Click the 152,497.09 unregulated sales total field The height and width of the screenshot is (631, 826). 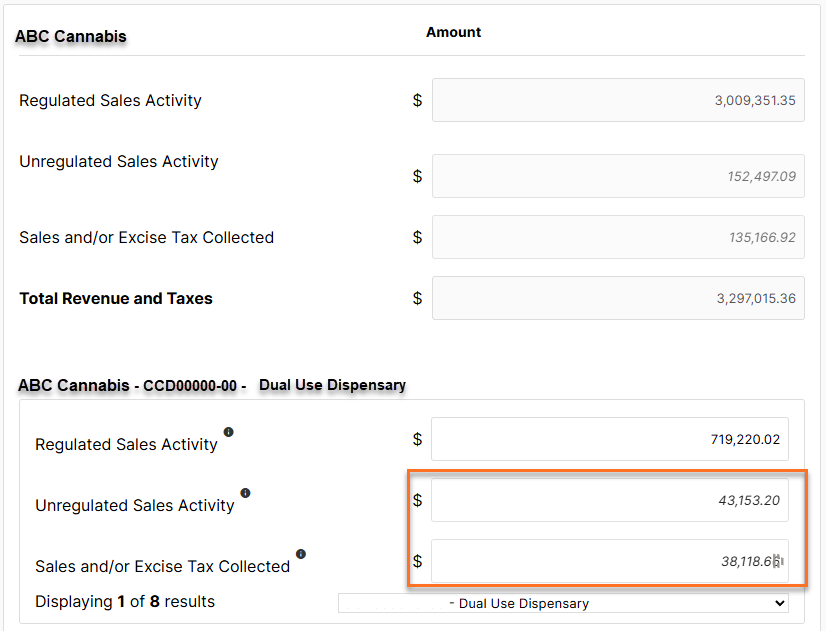[x=618, y=176]
